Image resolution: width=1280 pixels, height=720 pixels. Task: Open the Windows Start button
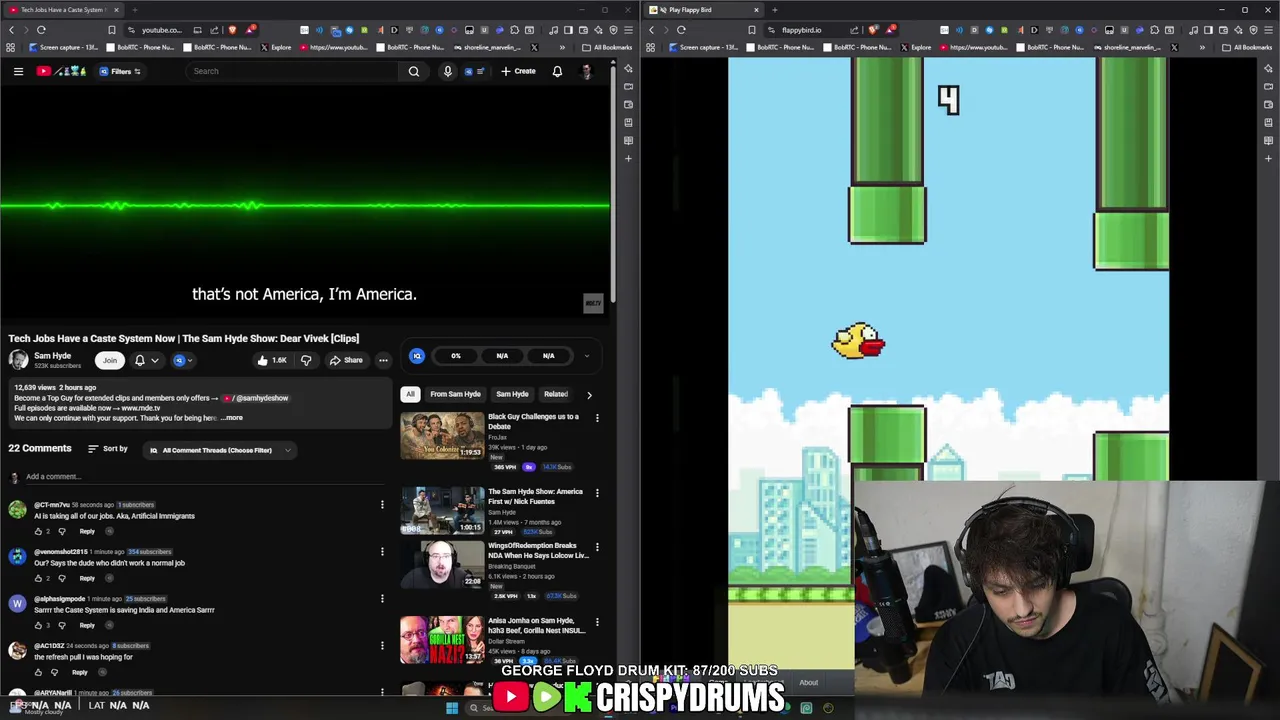[x=452, y=708]
